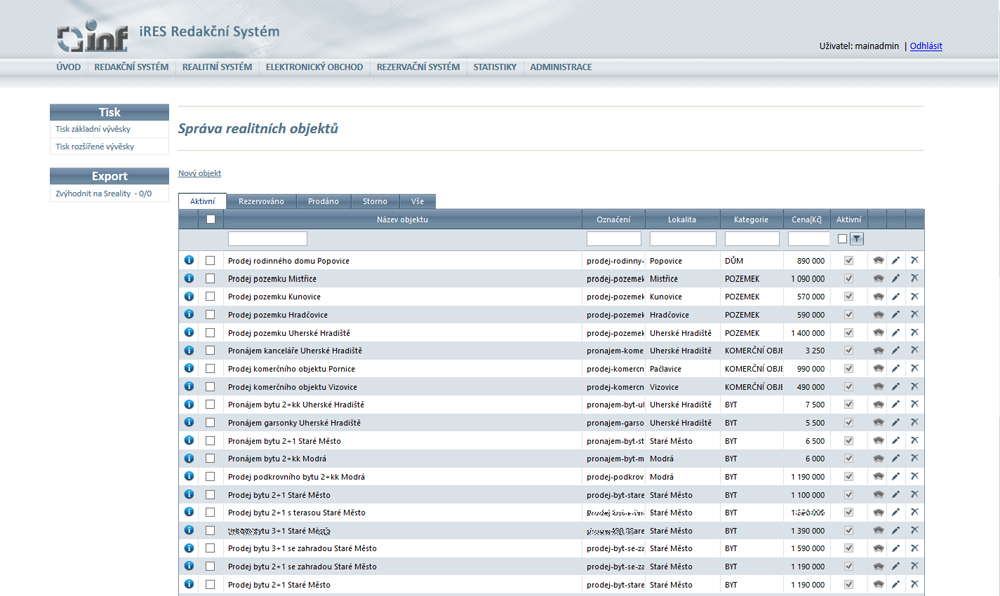This screenshot has height=596, width=1000.
Task: Remove Prodej komerčního objektu Vizovice with X icon
Action: click(914, 387)
